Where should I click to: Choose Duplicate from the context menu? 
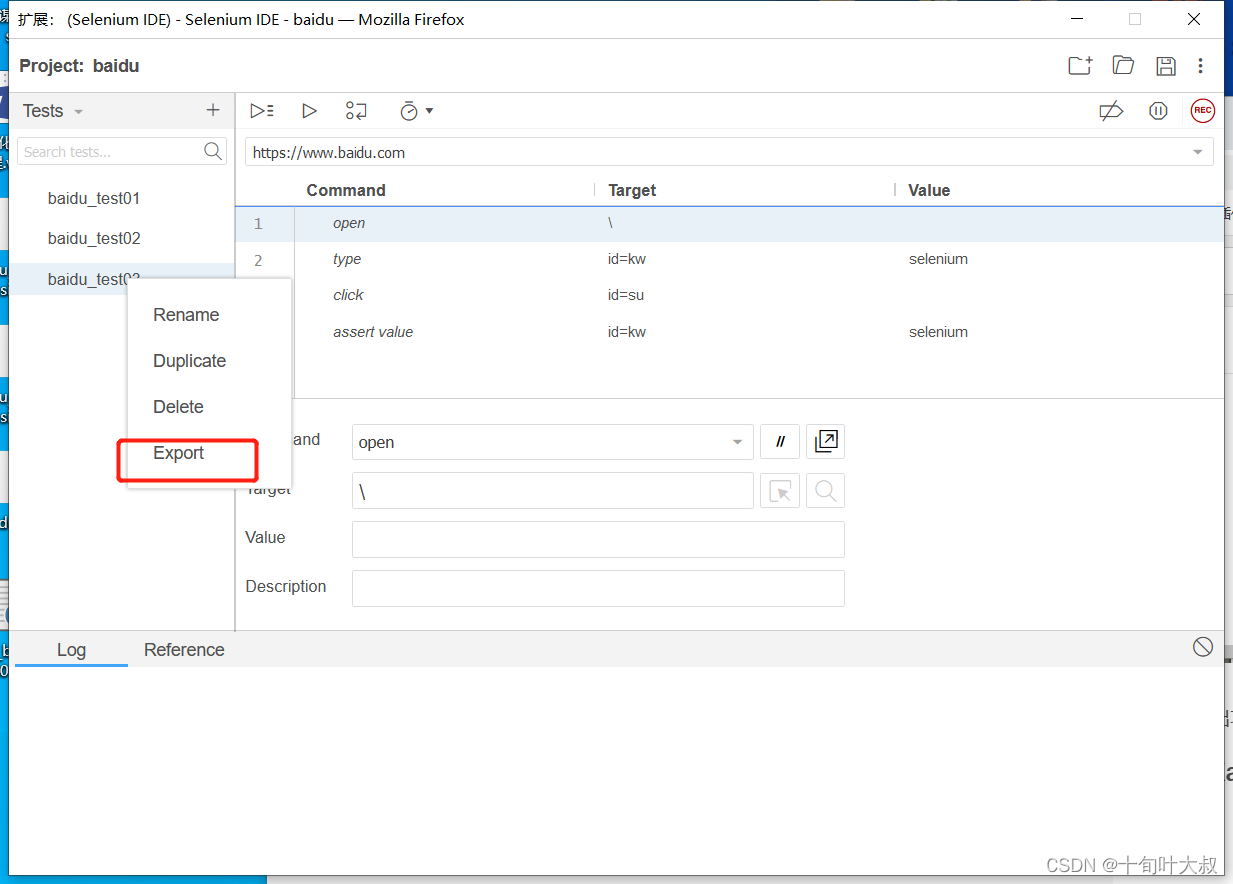pos(189,361)
